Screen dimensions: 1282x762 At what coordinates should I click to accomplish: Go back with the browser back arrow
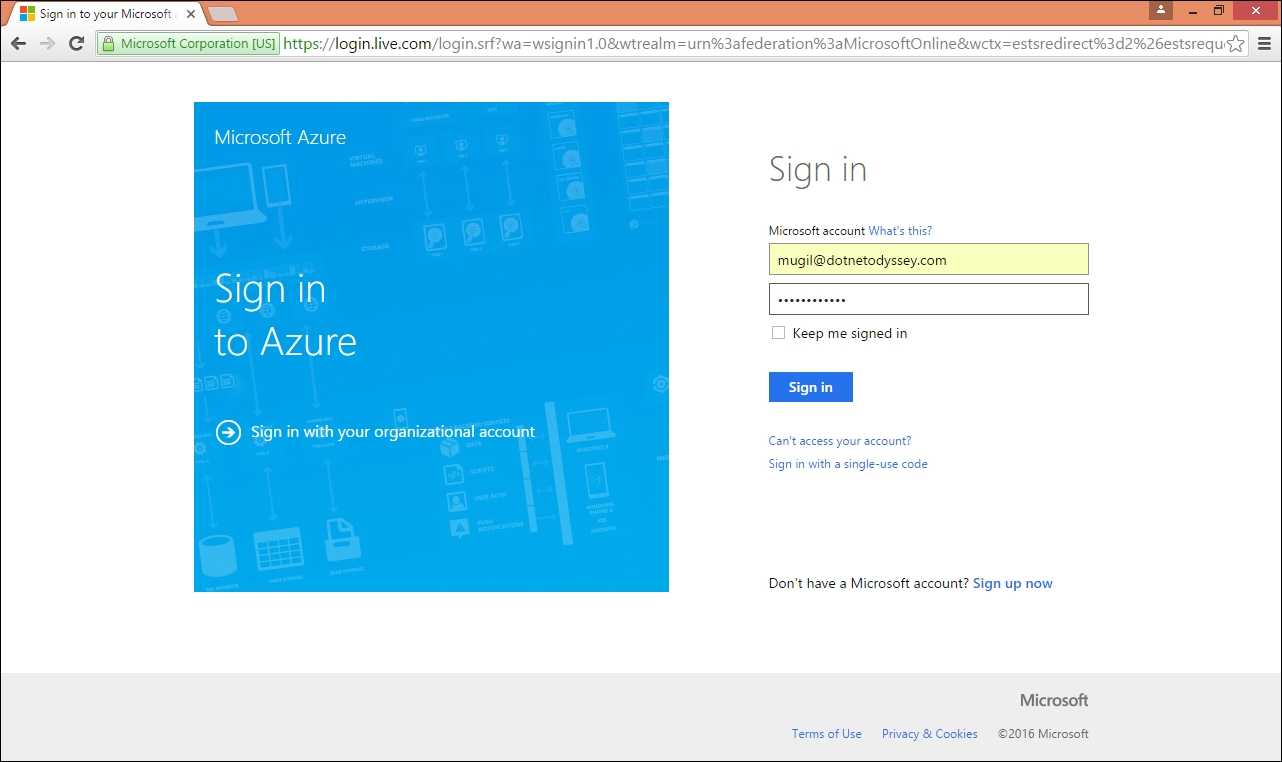(18, 43)
